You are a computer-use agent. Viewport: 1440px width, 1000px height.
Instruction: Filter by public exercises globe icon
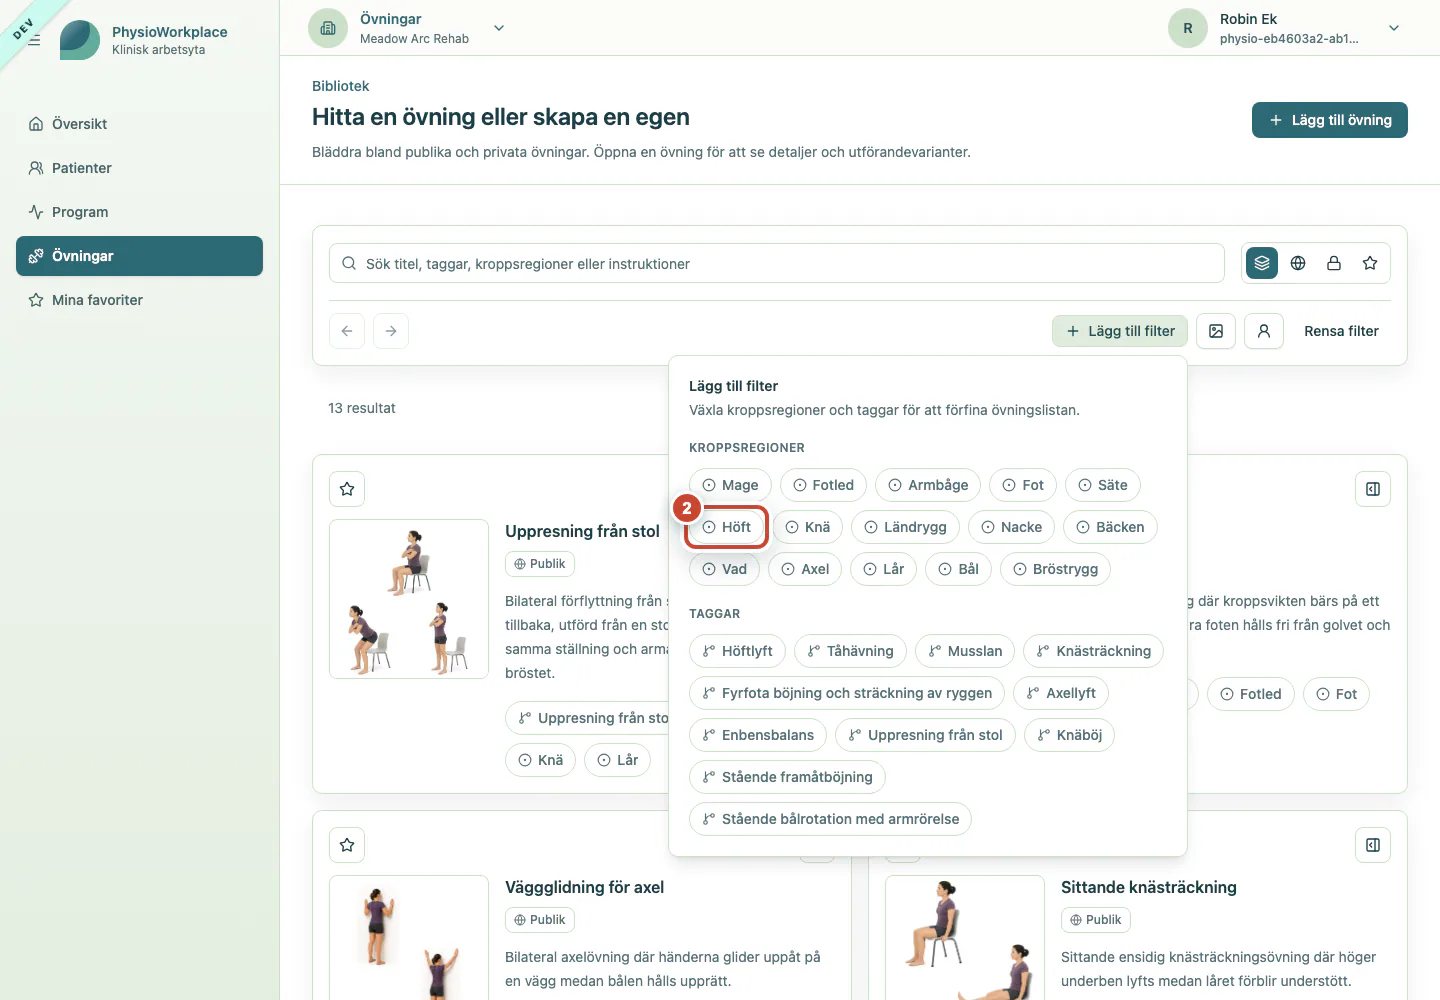[x=1298, y=263]
